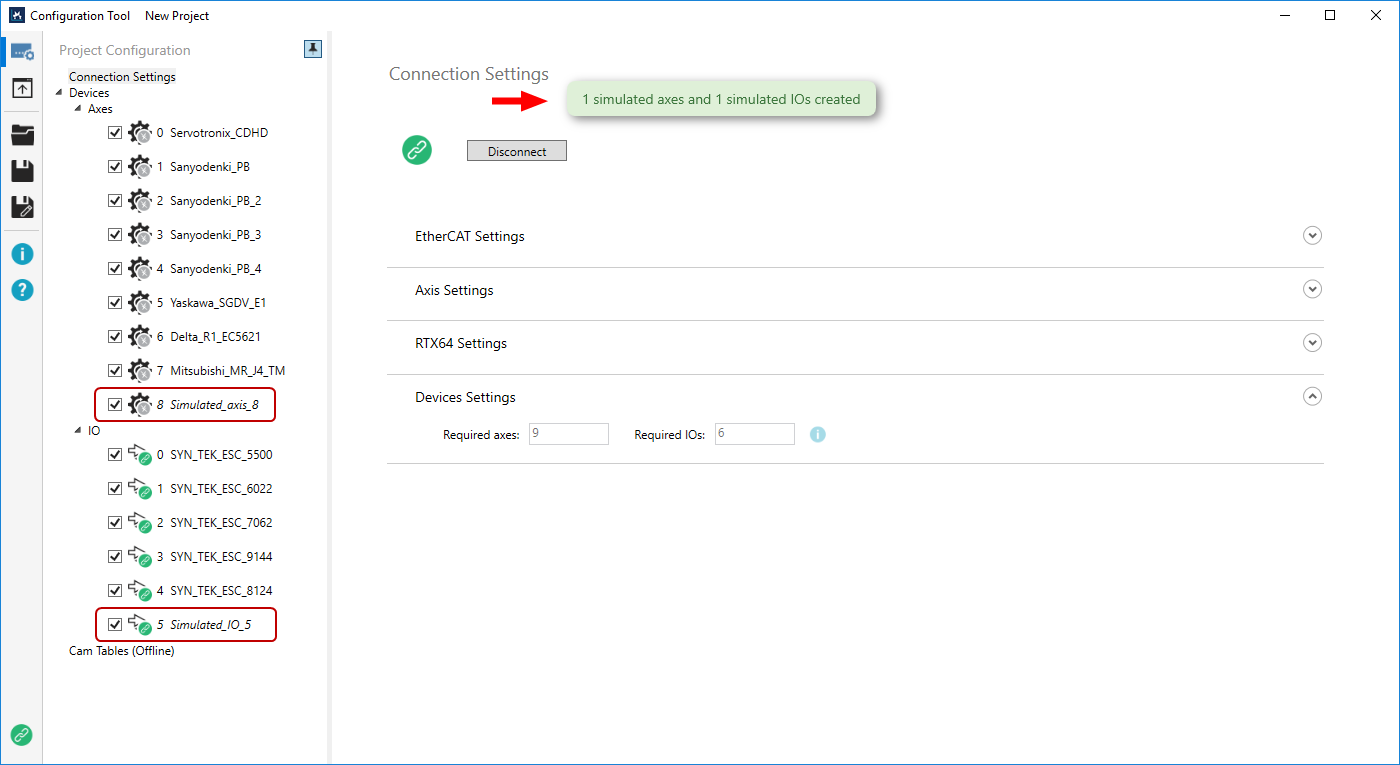Click the IO icon of SYN_TEK_ESC_8124

tap(140, 591)
